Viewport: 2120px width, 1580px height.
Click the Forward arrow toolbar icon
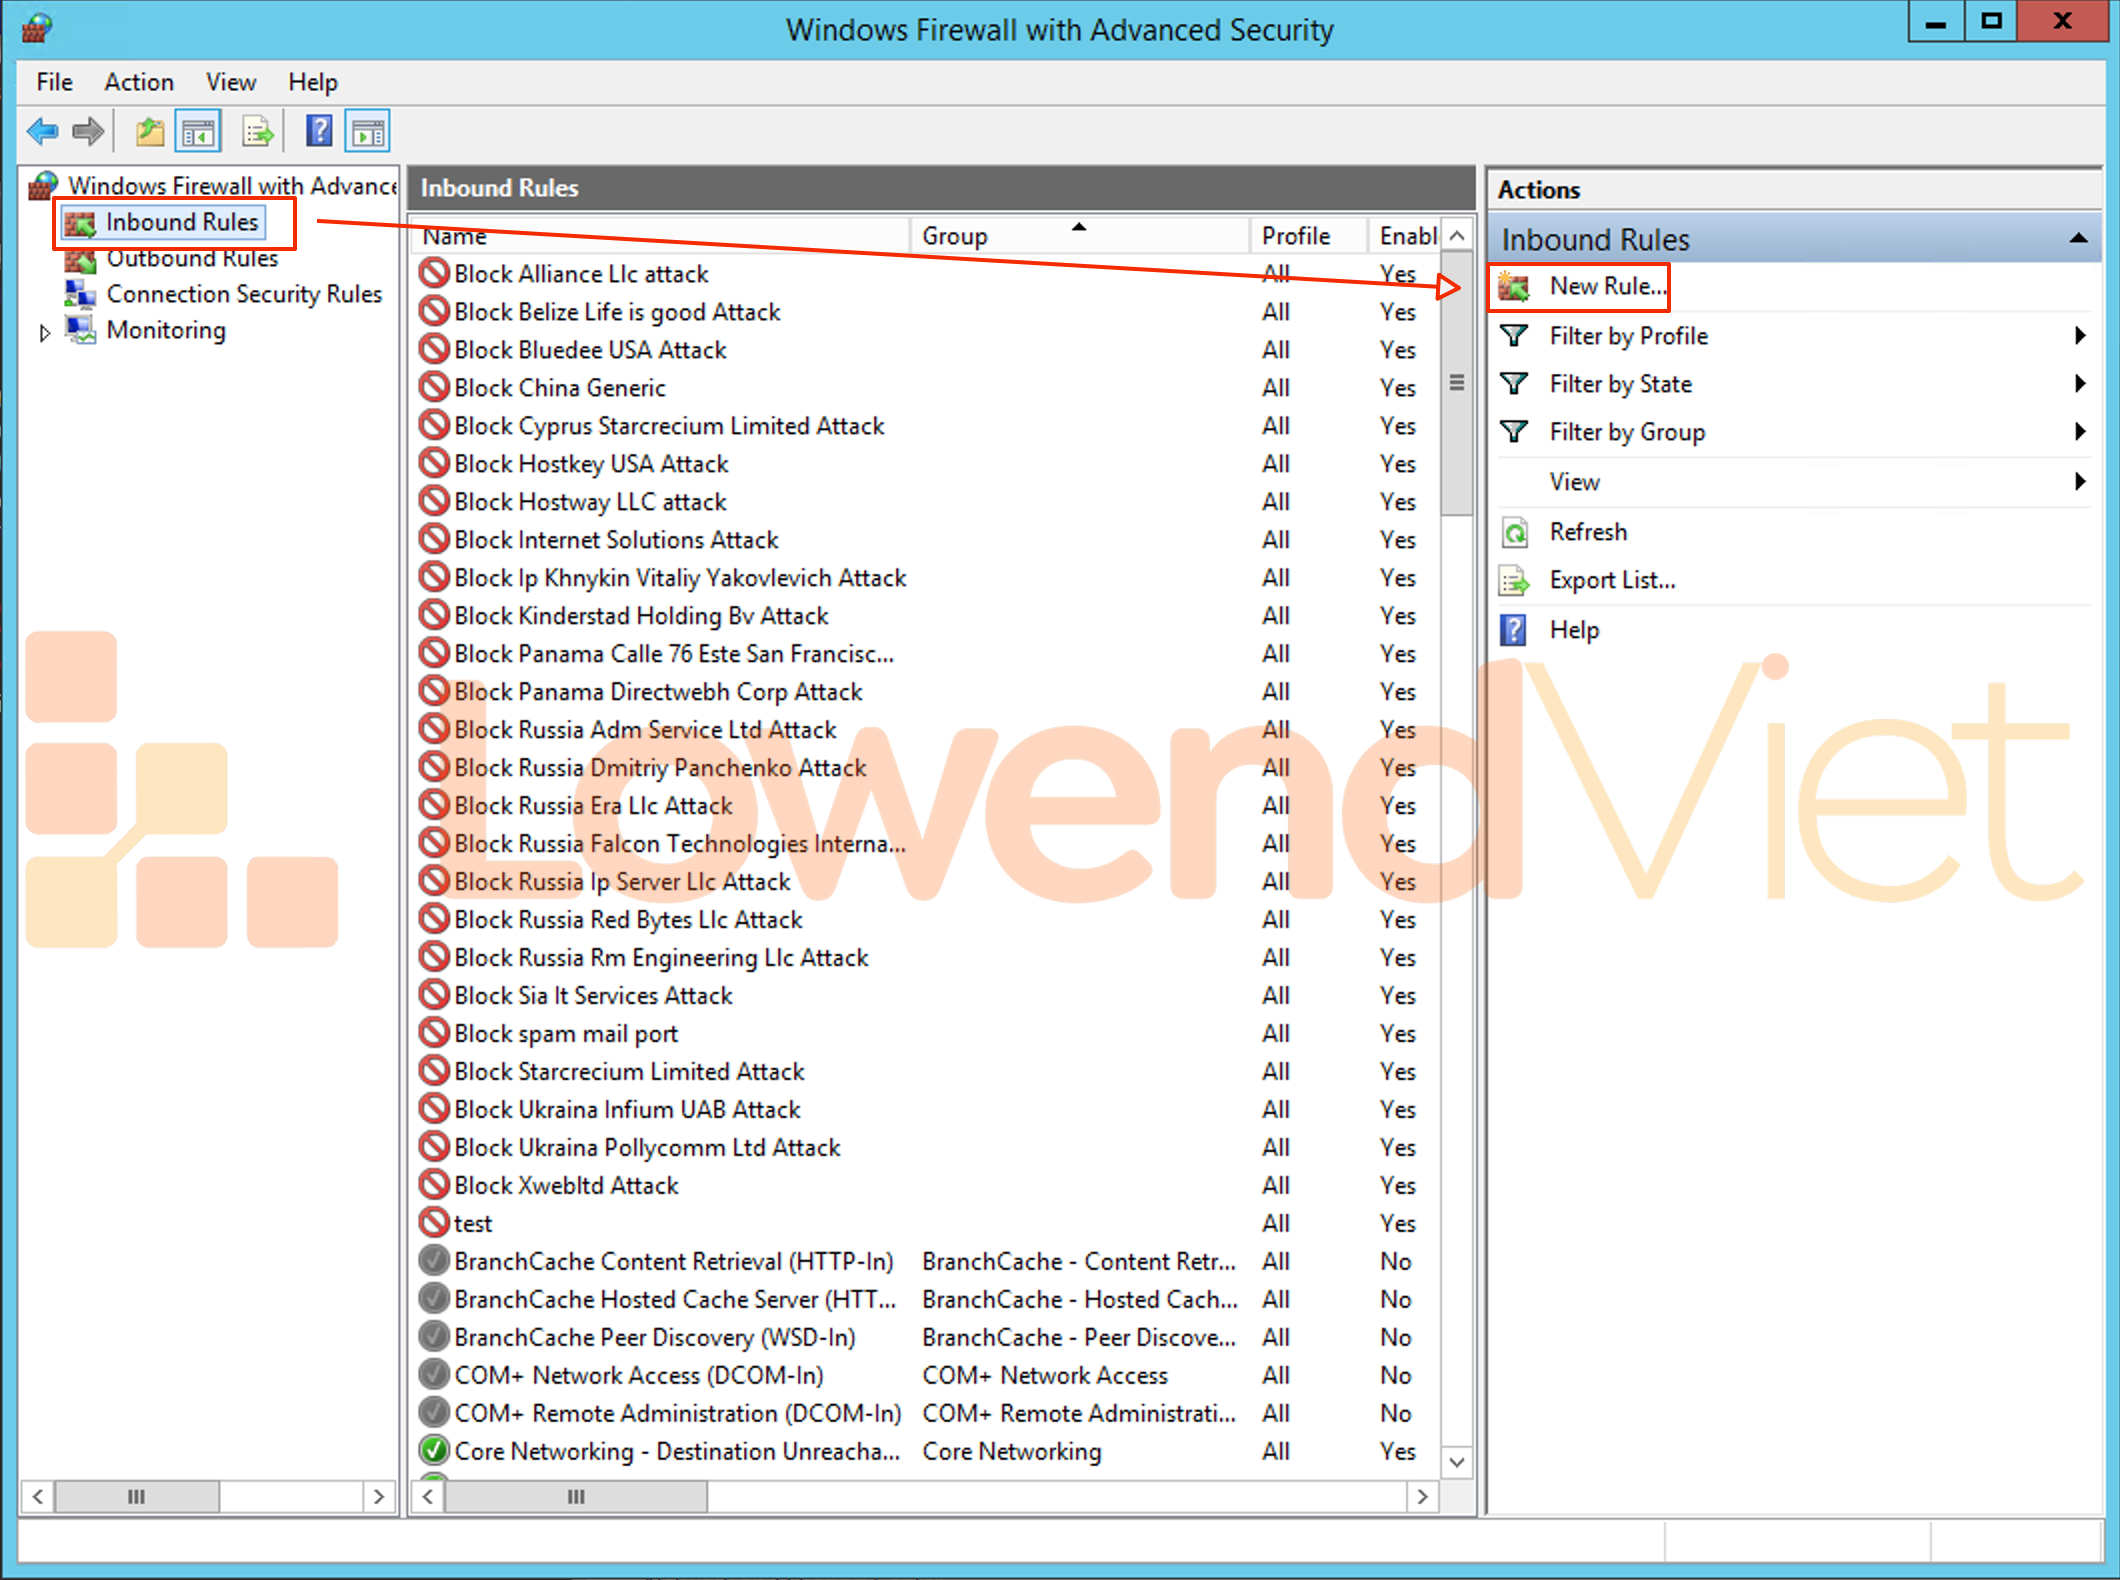[x=88, y=131]
